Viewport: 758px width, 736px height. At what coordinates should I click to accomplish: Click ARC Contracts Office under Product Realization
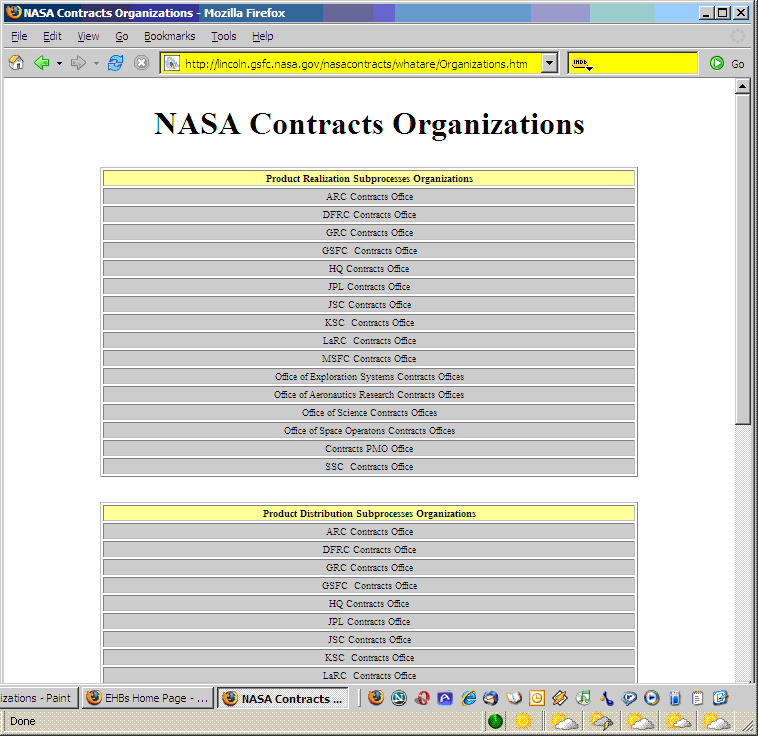click(x=369, y=196)
